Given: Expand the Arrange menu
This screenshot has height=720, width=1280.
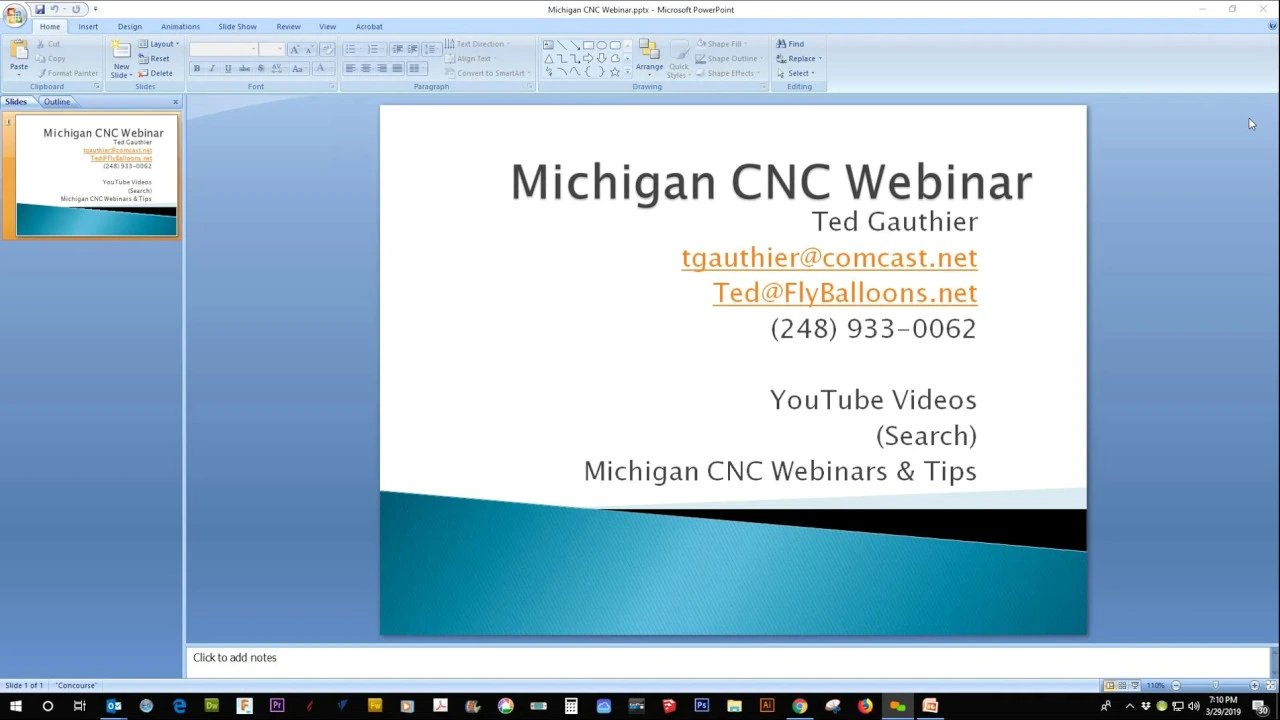Looking at the screenshot, I should click(x=649, y=60).
